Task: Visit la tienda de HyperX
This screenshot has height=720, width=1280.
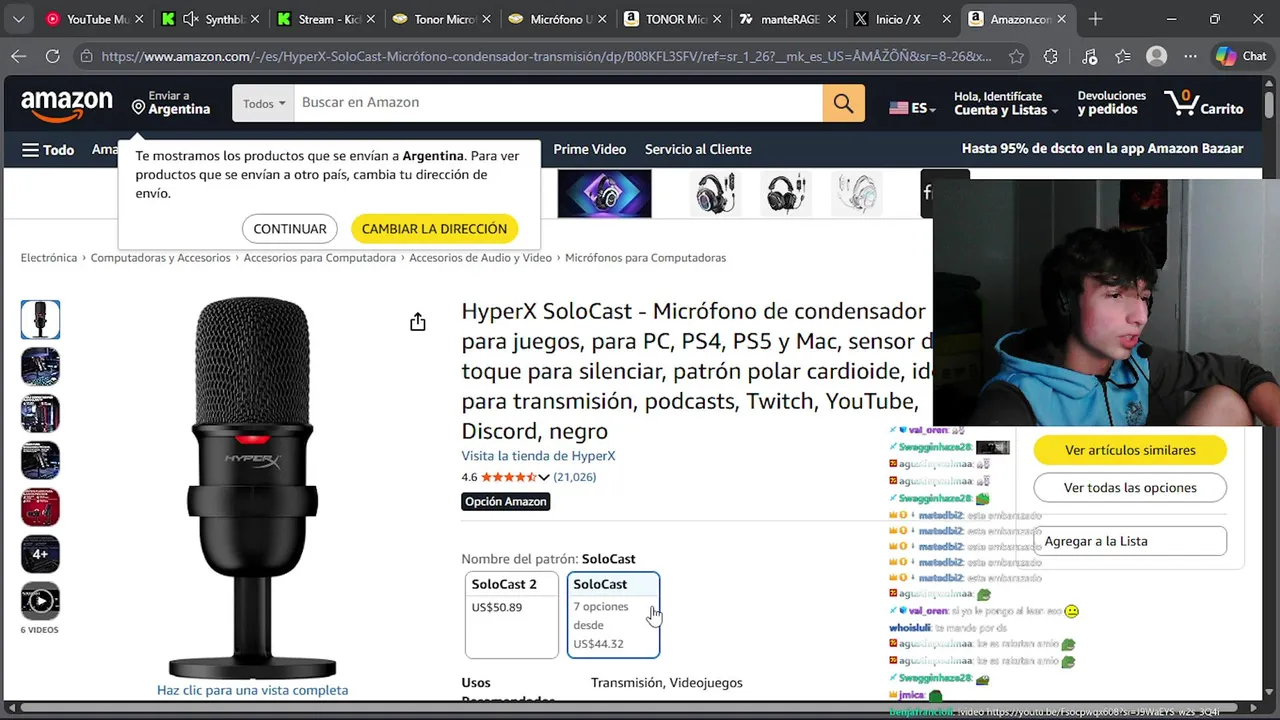Action: (x=538, y=456)
